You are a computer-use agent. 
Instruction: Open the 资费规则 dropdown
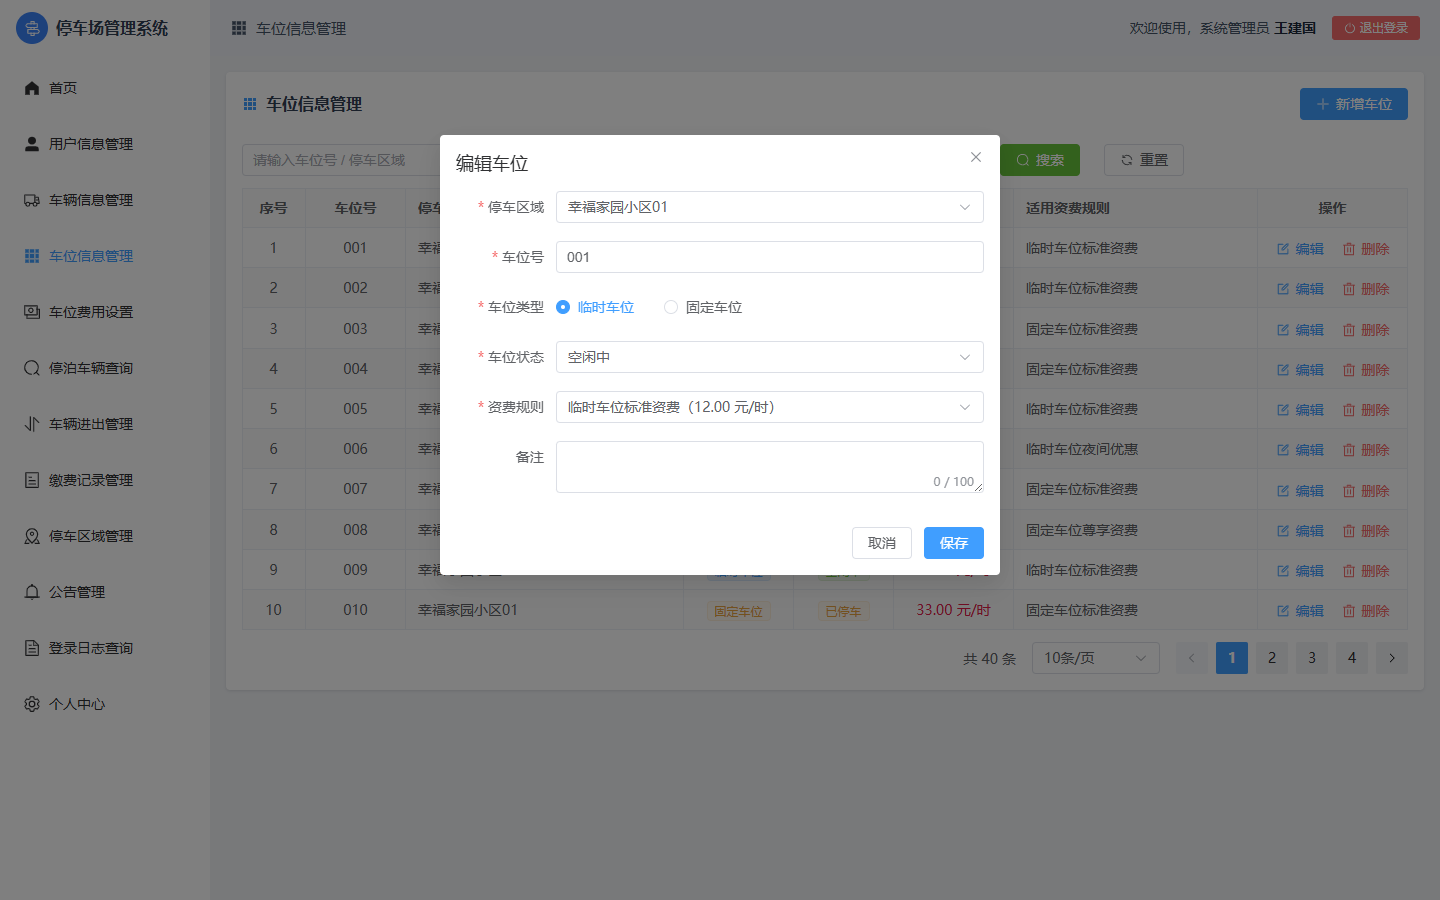point(770,407)
